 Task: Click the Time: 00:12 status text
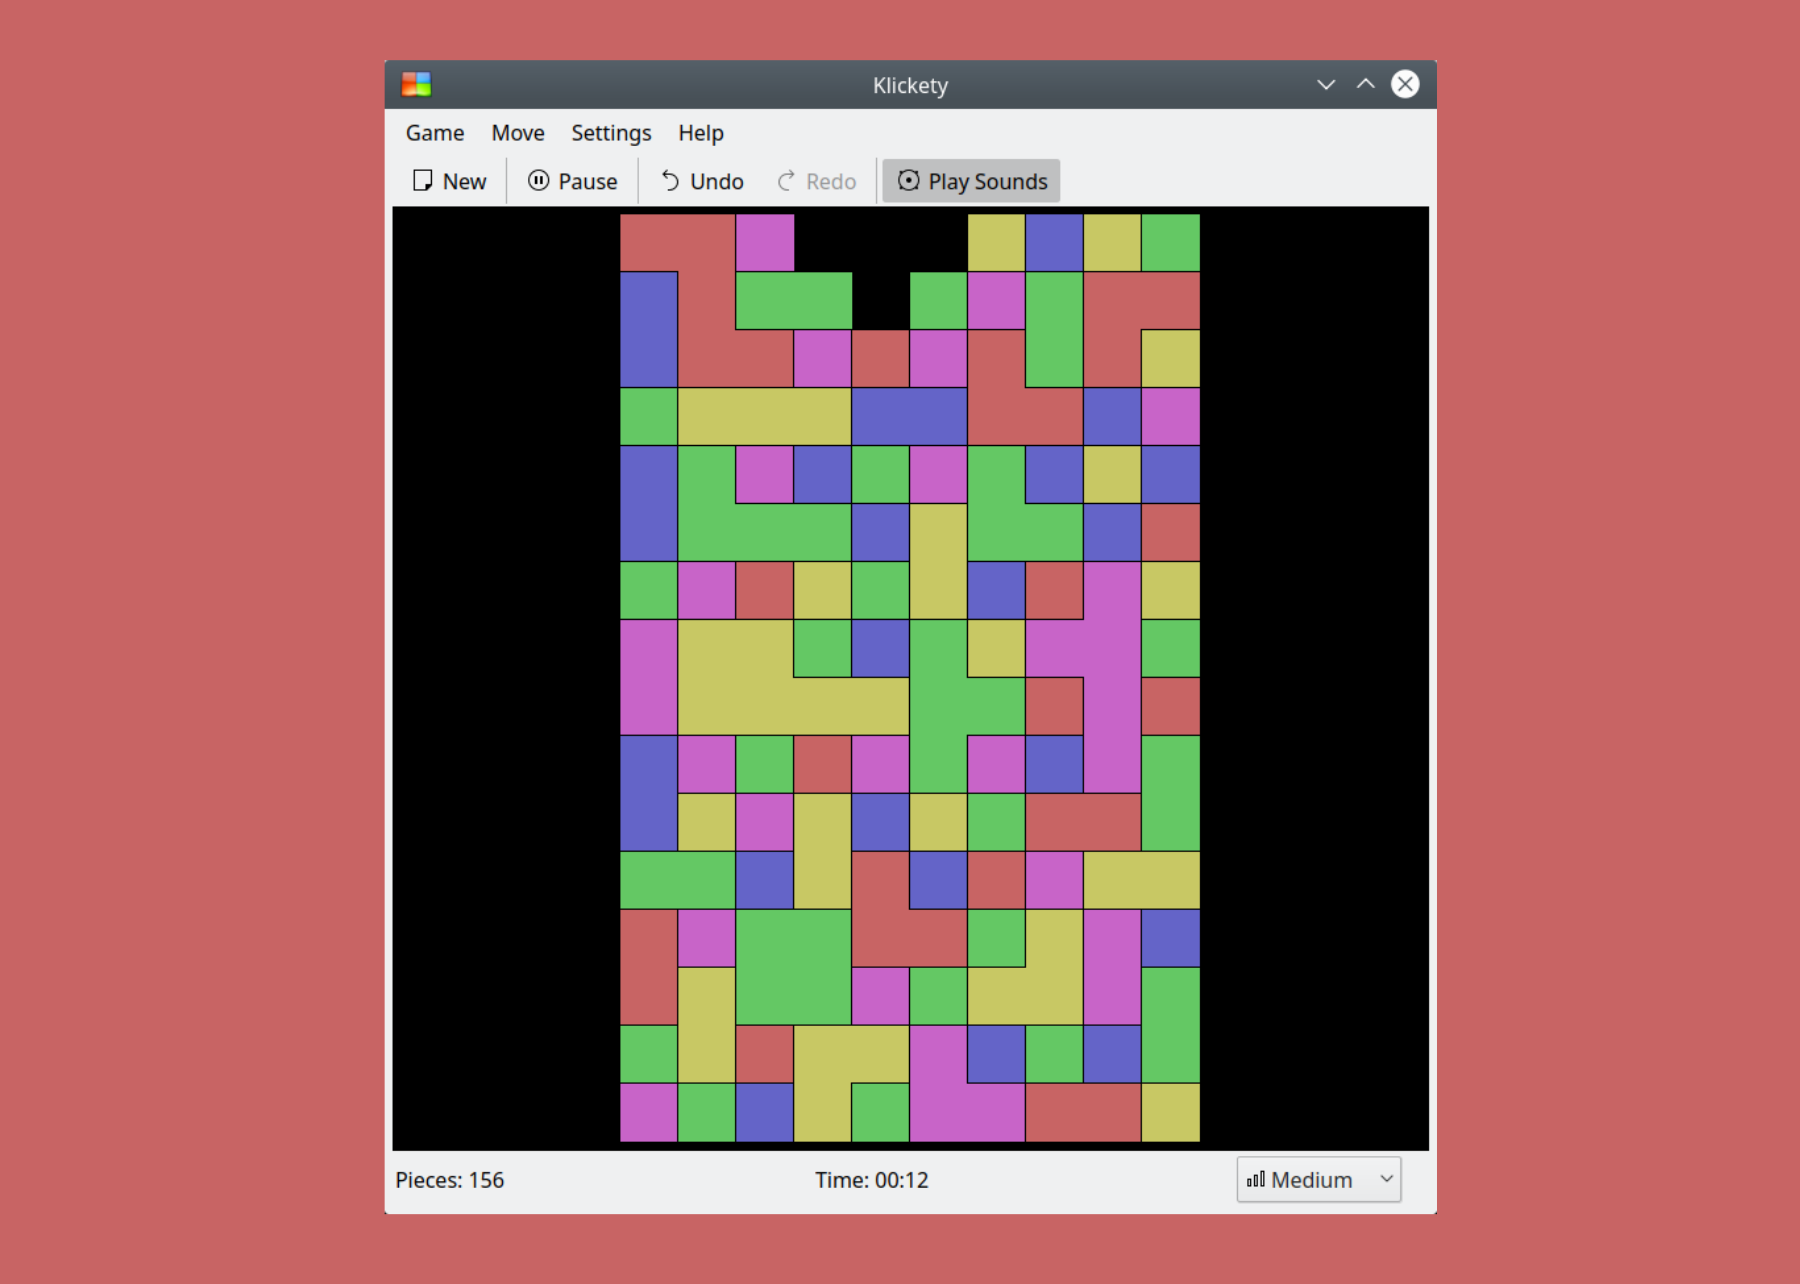tap(872, 1180)
